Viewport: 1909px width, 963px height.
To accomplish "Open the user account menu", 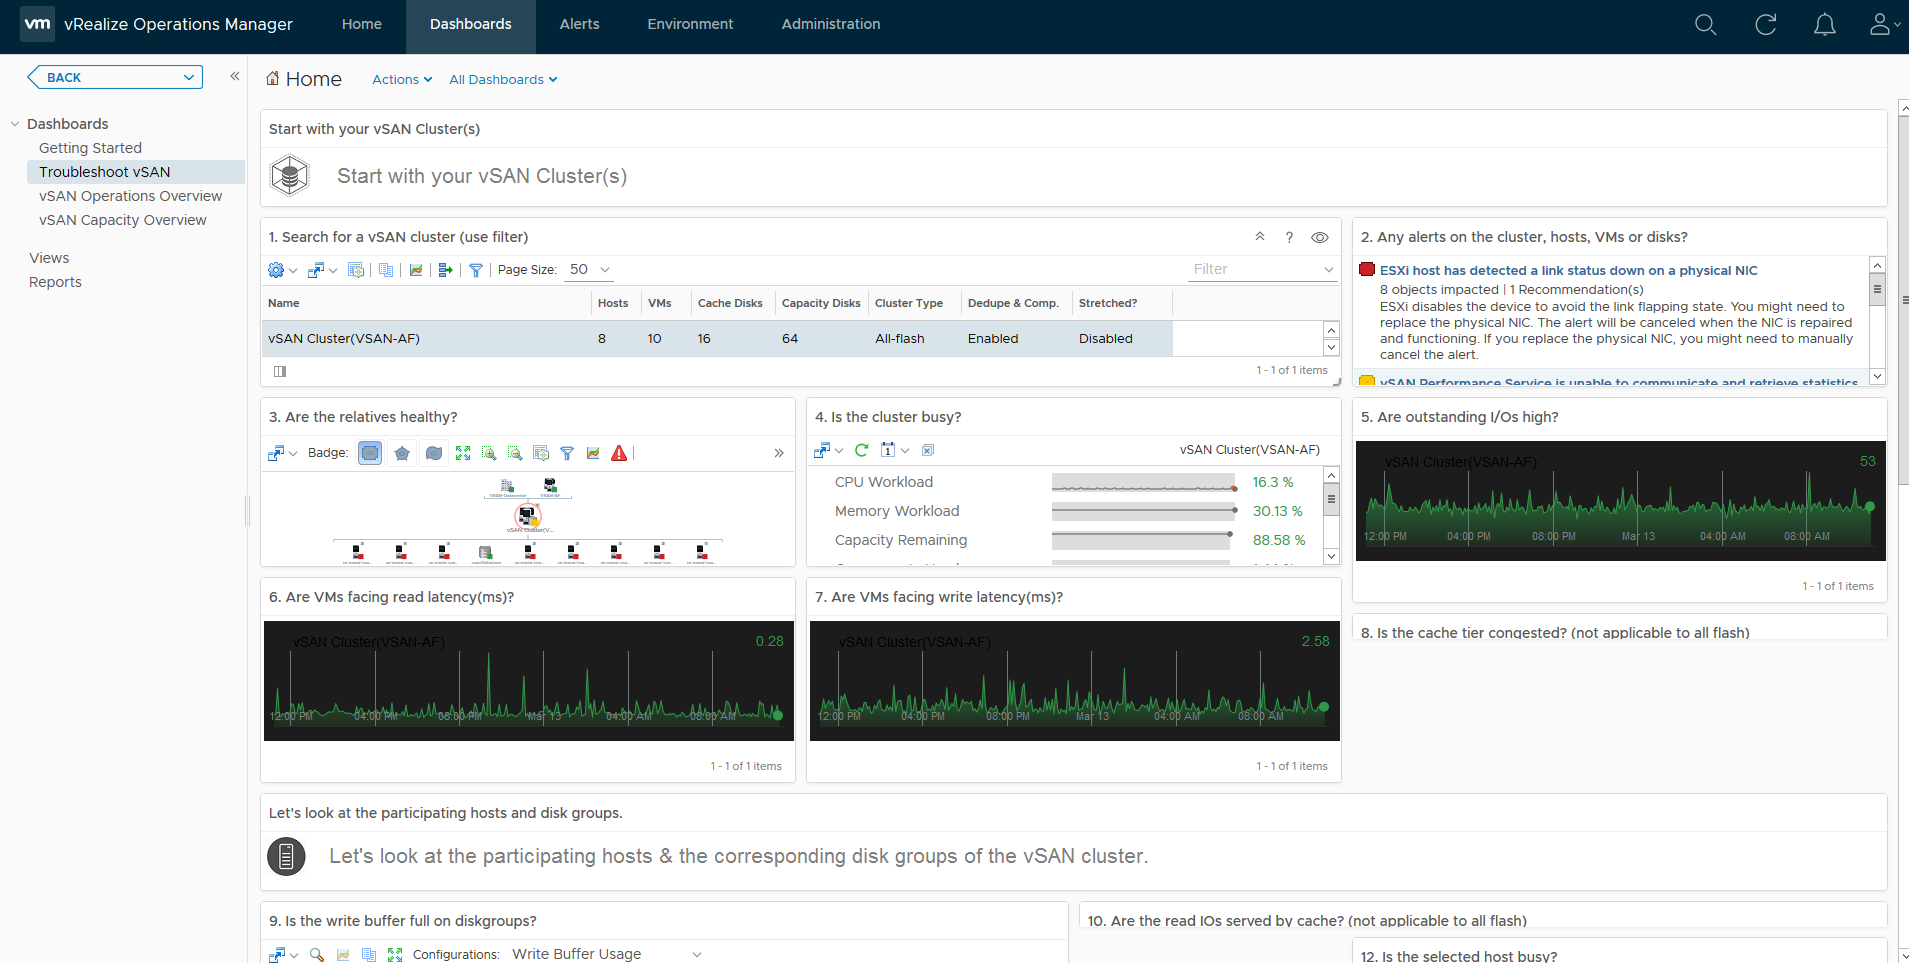I will point(1884,24).
